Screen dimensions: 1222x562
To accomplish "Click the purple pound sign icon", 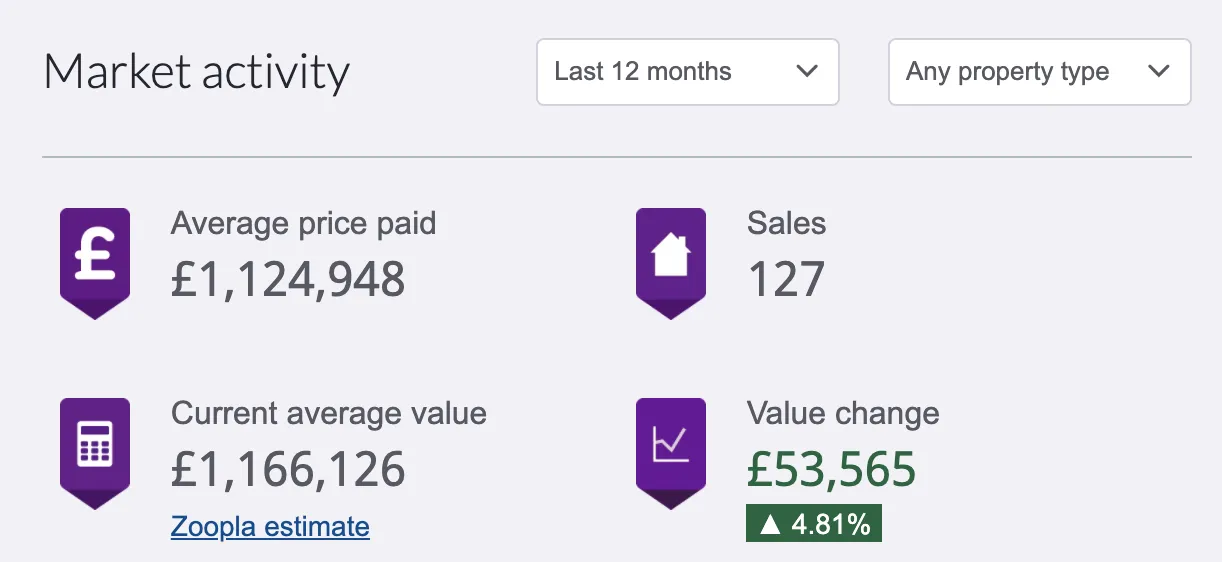I will tap(95, 263).
